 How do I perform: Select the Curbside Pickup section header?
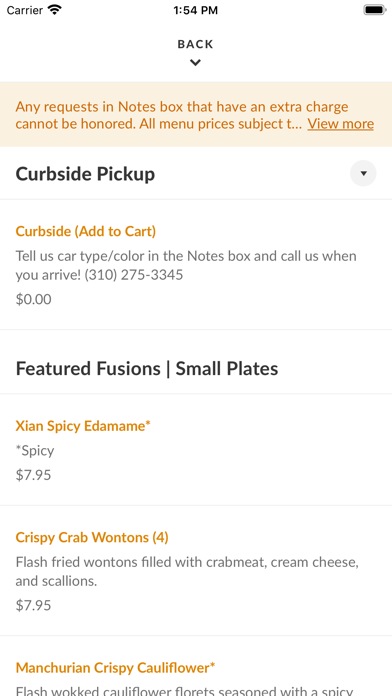(x=85, y=174)
